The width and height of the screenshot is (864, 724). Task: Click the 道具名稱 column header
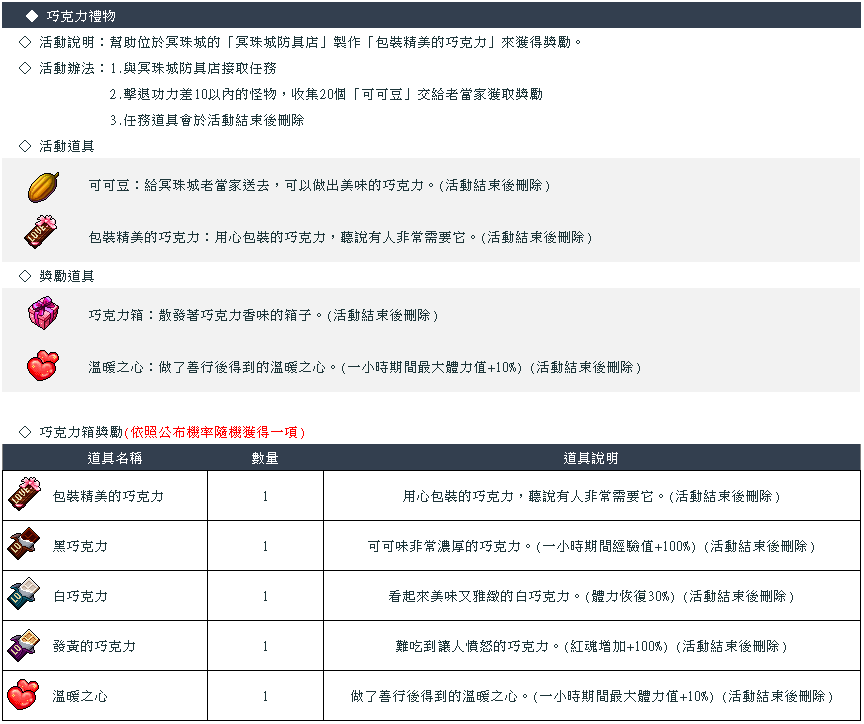tap(114, 458)
